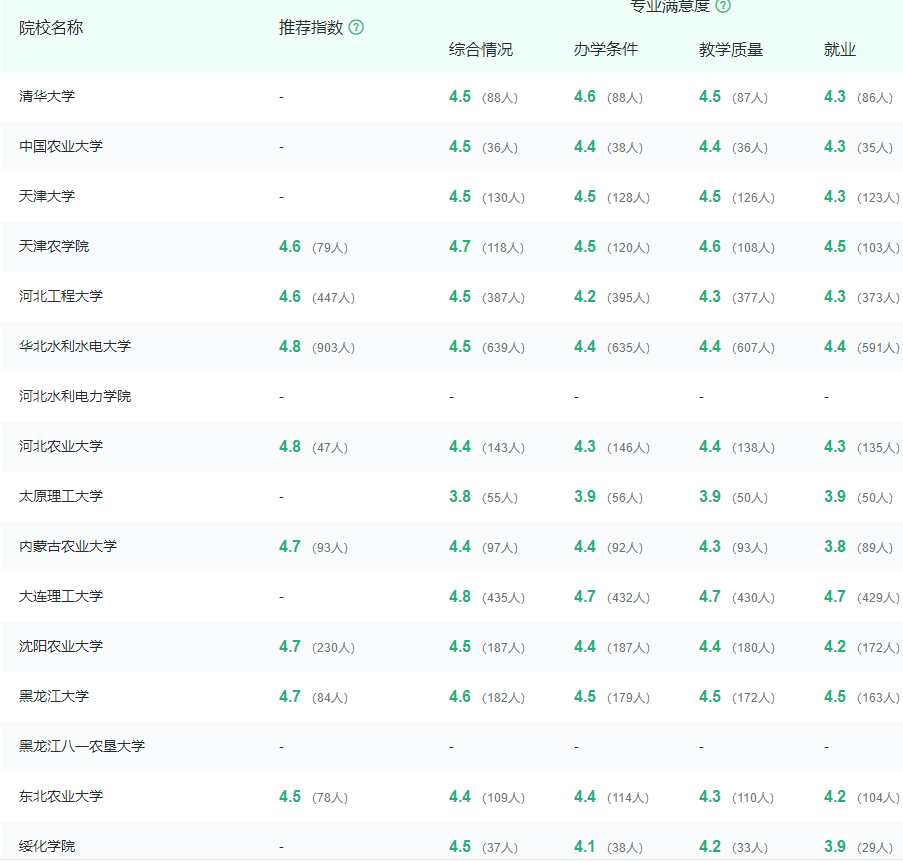Open 大连理工大学 school page
903x862 pixels.
[x=61, y=597]
